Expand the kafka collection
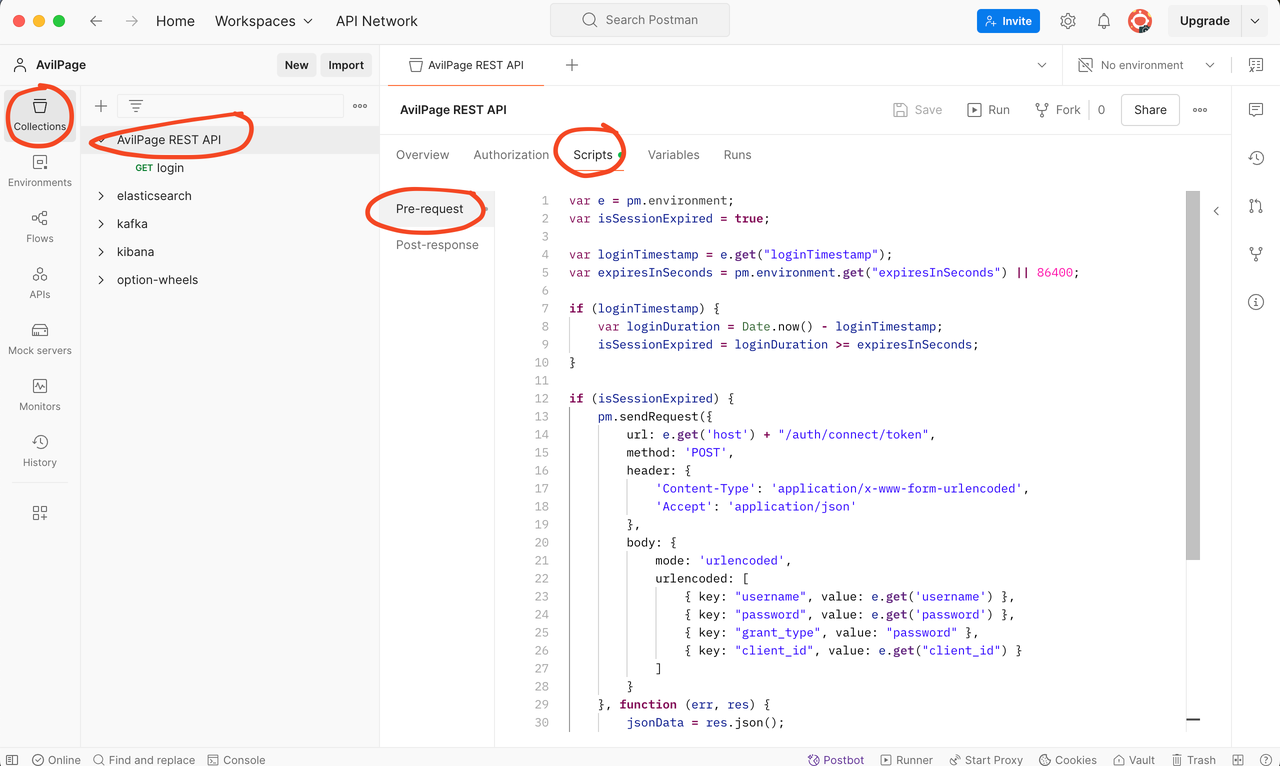 click(101, 224)
